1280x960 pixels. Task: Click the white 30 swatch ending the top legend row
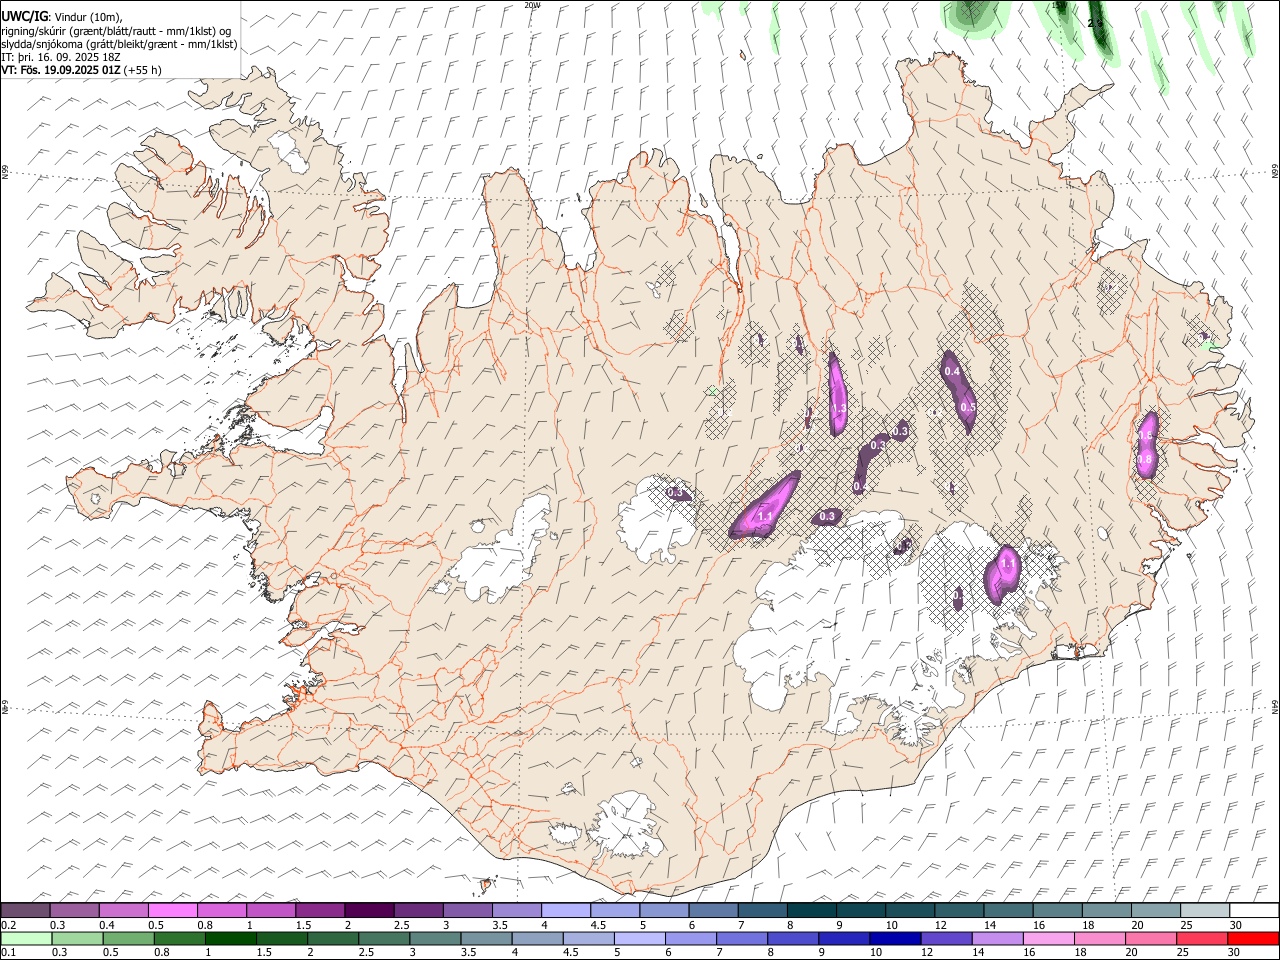[x=1254, y=911]
